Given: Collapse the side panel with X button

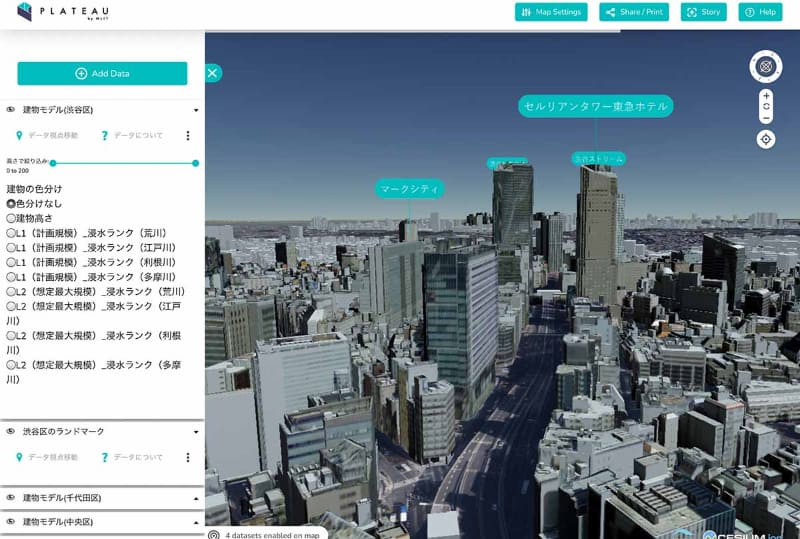Looking at the screenshot, I should pos(213,73).
